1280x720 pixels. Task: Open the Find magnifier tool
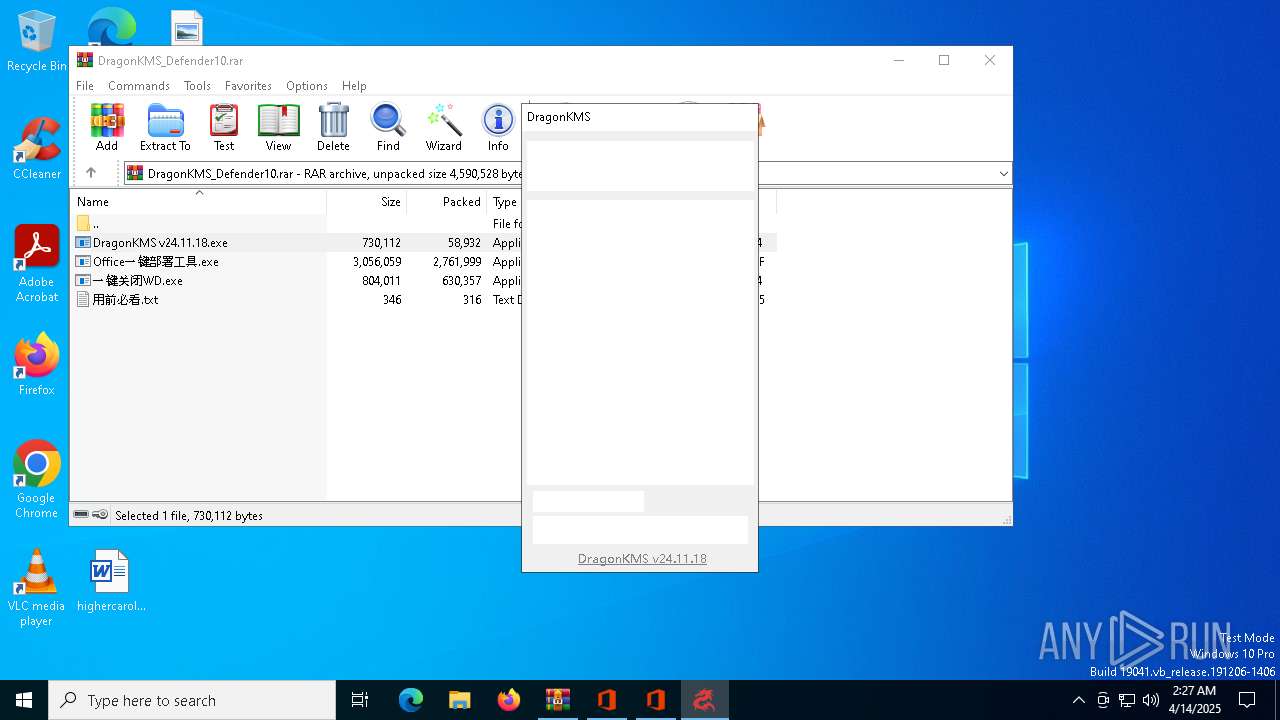coord(388,127)
